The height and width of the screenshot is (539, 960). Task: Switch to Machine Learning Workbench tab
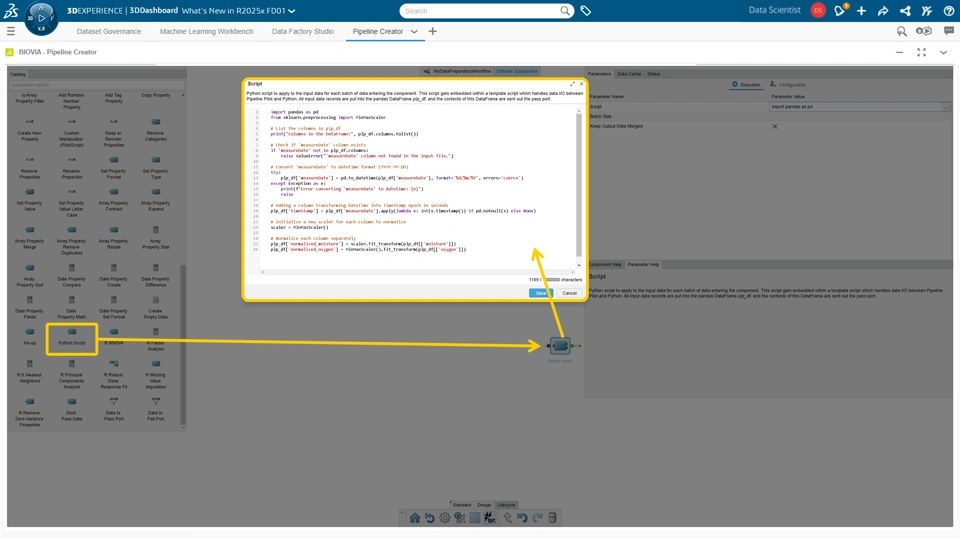[x=206, y=31]
